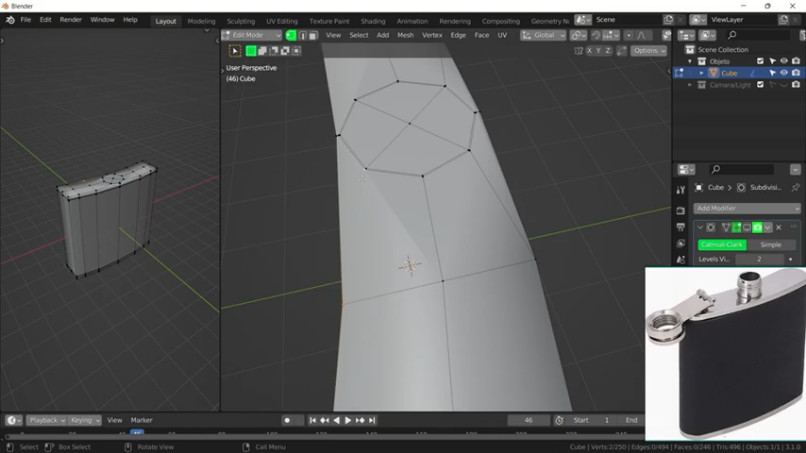Jump to the timeline end frame

click(x=372, y=420)
